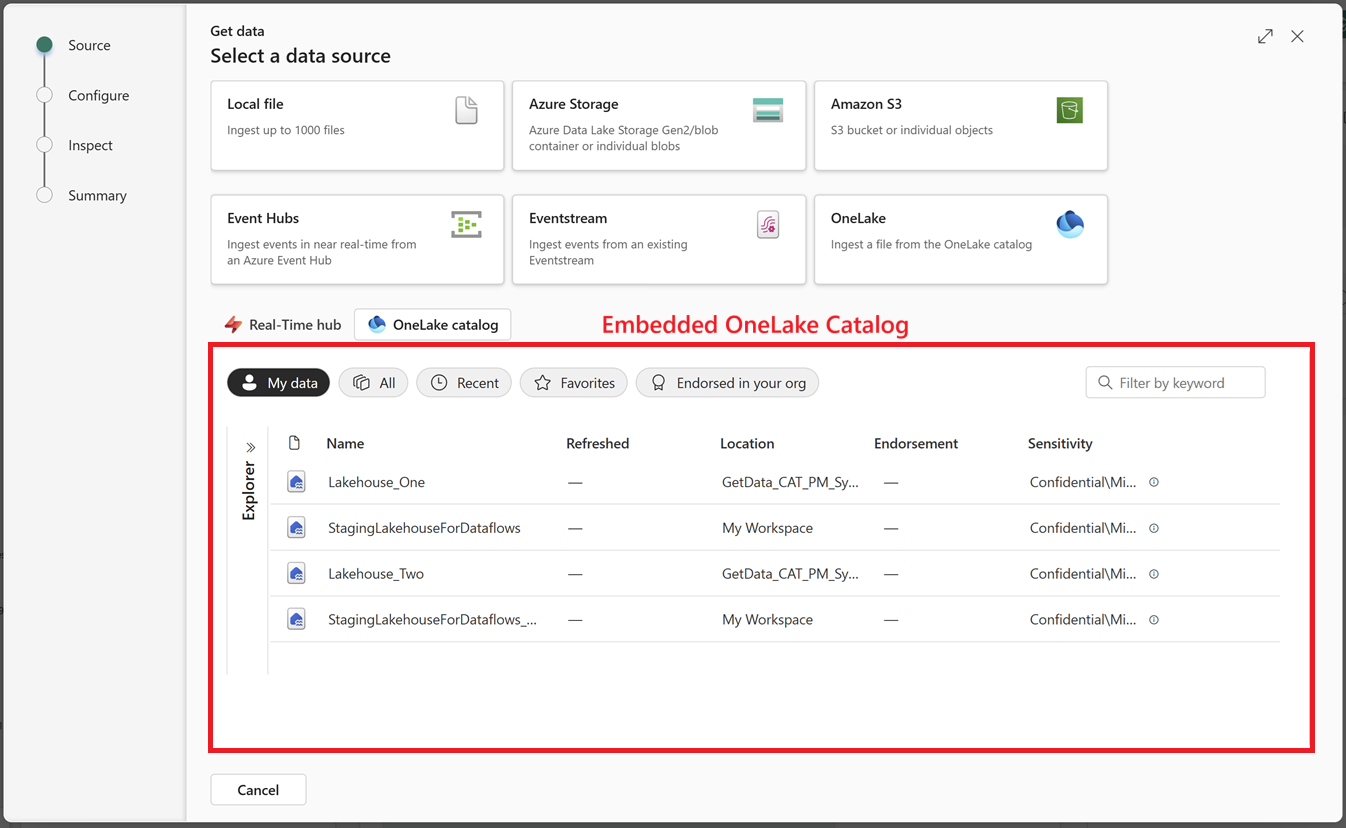
Task: Go to the Configure step
Action: pyautogui.click(x=83, y=95)
